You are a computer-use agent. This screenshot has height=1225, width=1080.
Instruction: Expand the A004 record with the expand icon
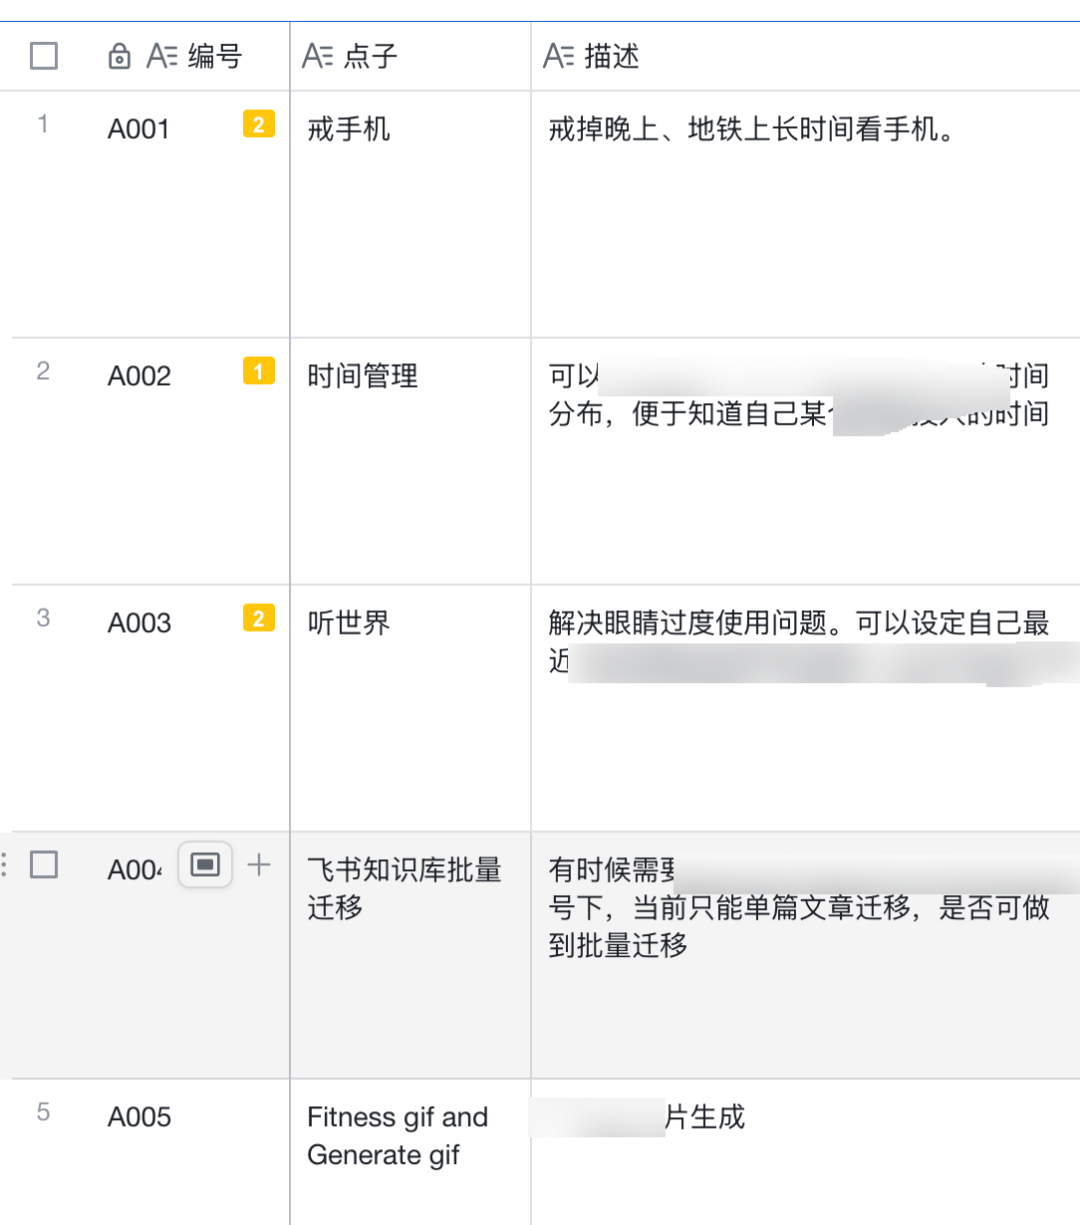(x=205, y=865)
